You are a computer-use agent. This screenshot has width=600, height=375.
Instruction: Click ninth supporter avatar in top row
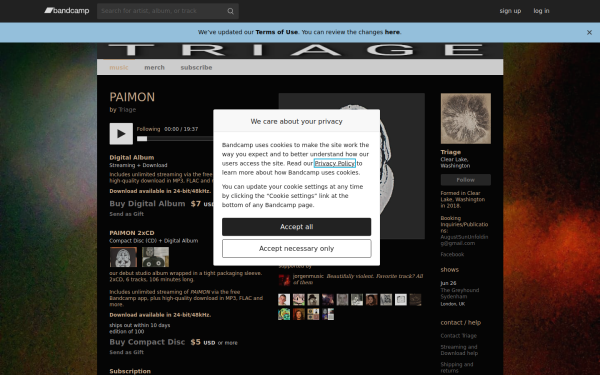tap(401, 300)
